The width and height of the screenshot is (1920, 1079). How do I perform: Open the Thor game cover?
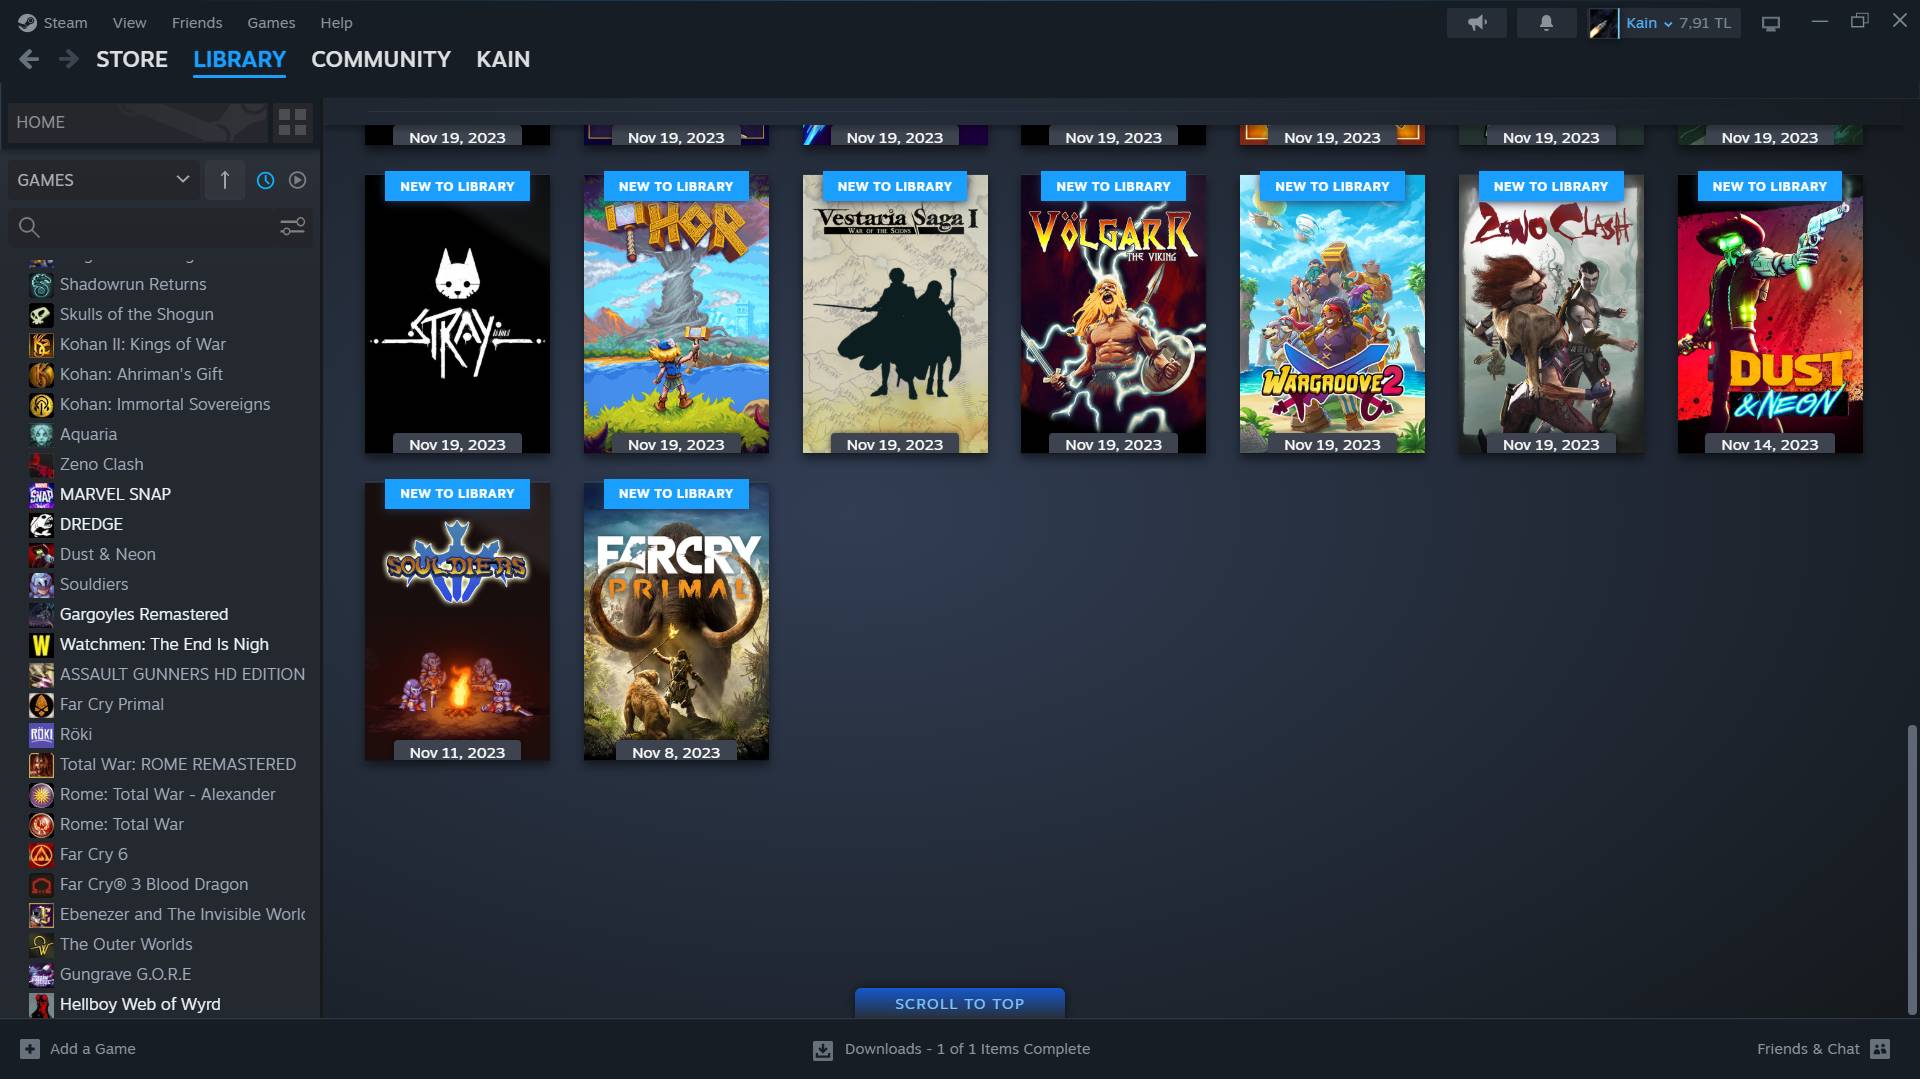pyautogui.click(x=676, y=314)
